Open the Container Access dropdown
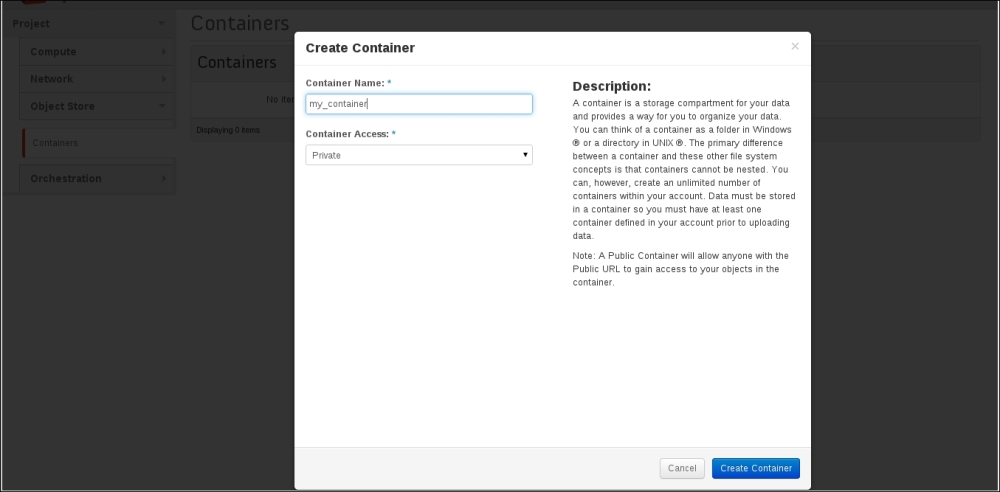Screen dimensions: 1000x492 pos(419,155)
